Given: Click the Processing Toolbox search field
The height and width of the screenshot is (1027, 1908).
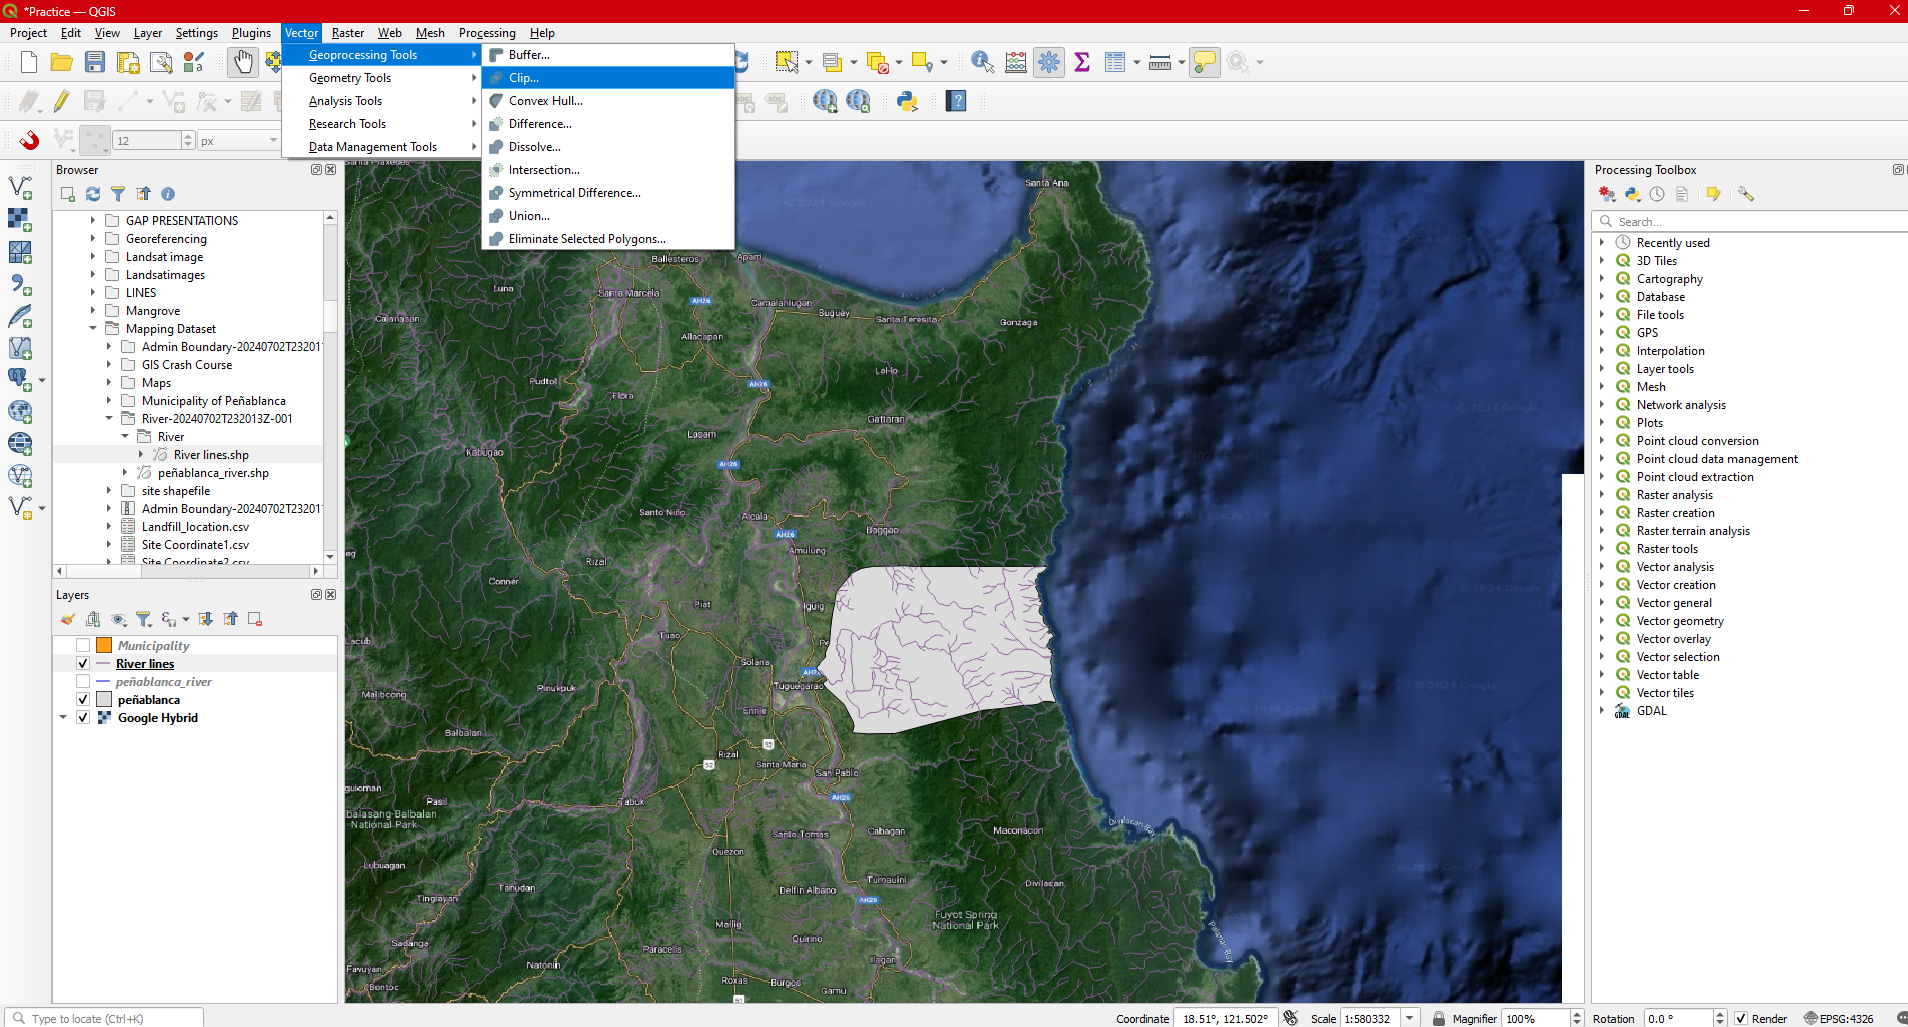Looking at the screenshot, I should pyautogui.click(x=1750, y=222).
